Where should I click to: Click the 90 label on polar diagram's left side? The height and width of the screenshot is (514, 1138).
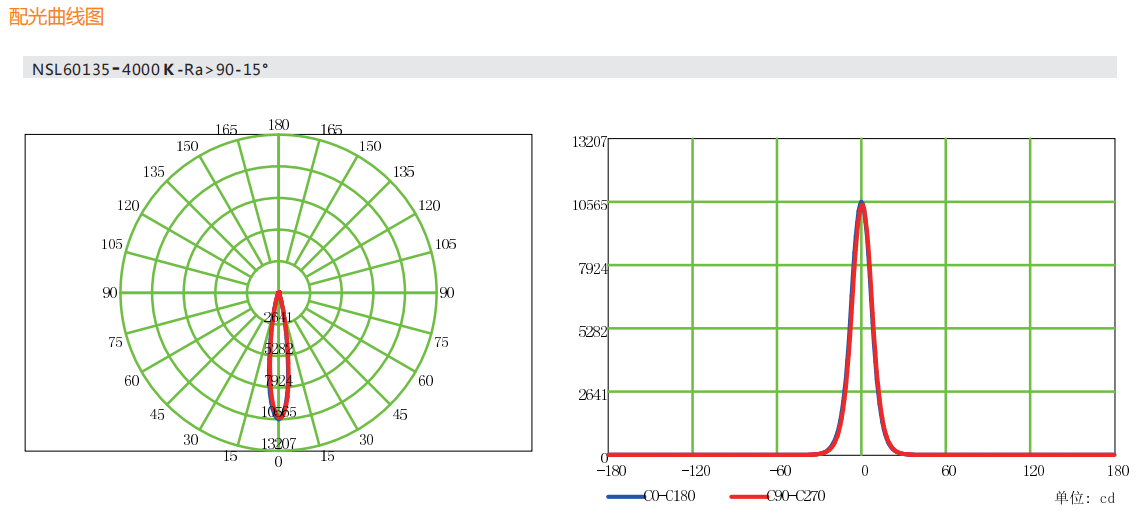(x=110, y=293)
